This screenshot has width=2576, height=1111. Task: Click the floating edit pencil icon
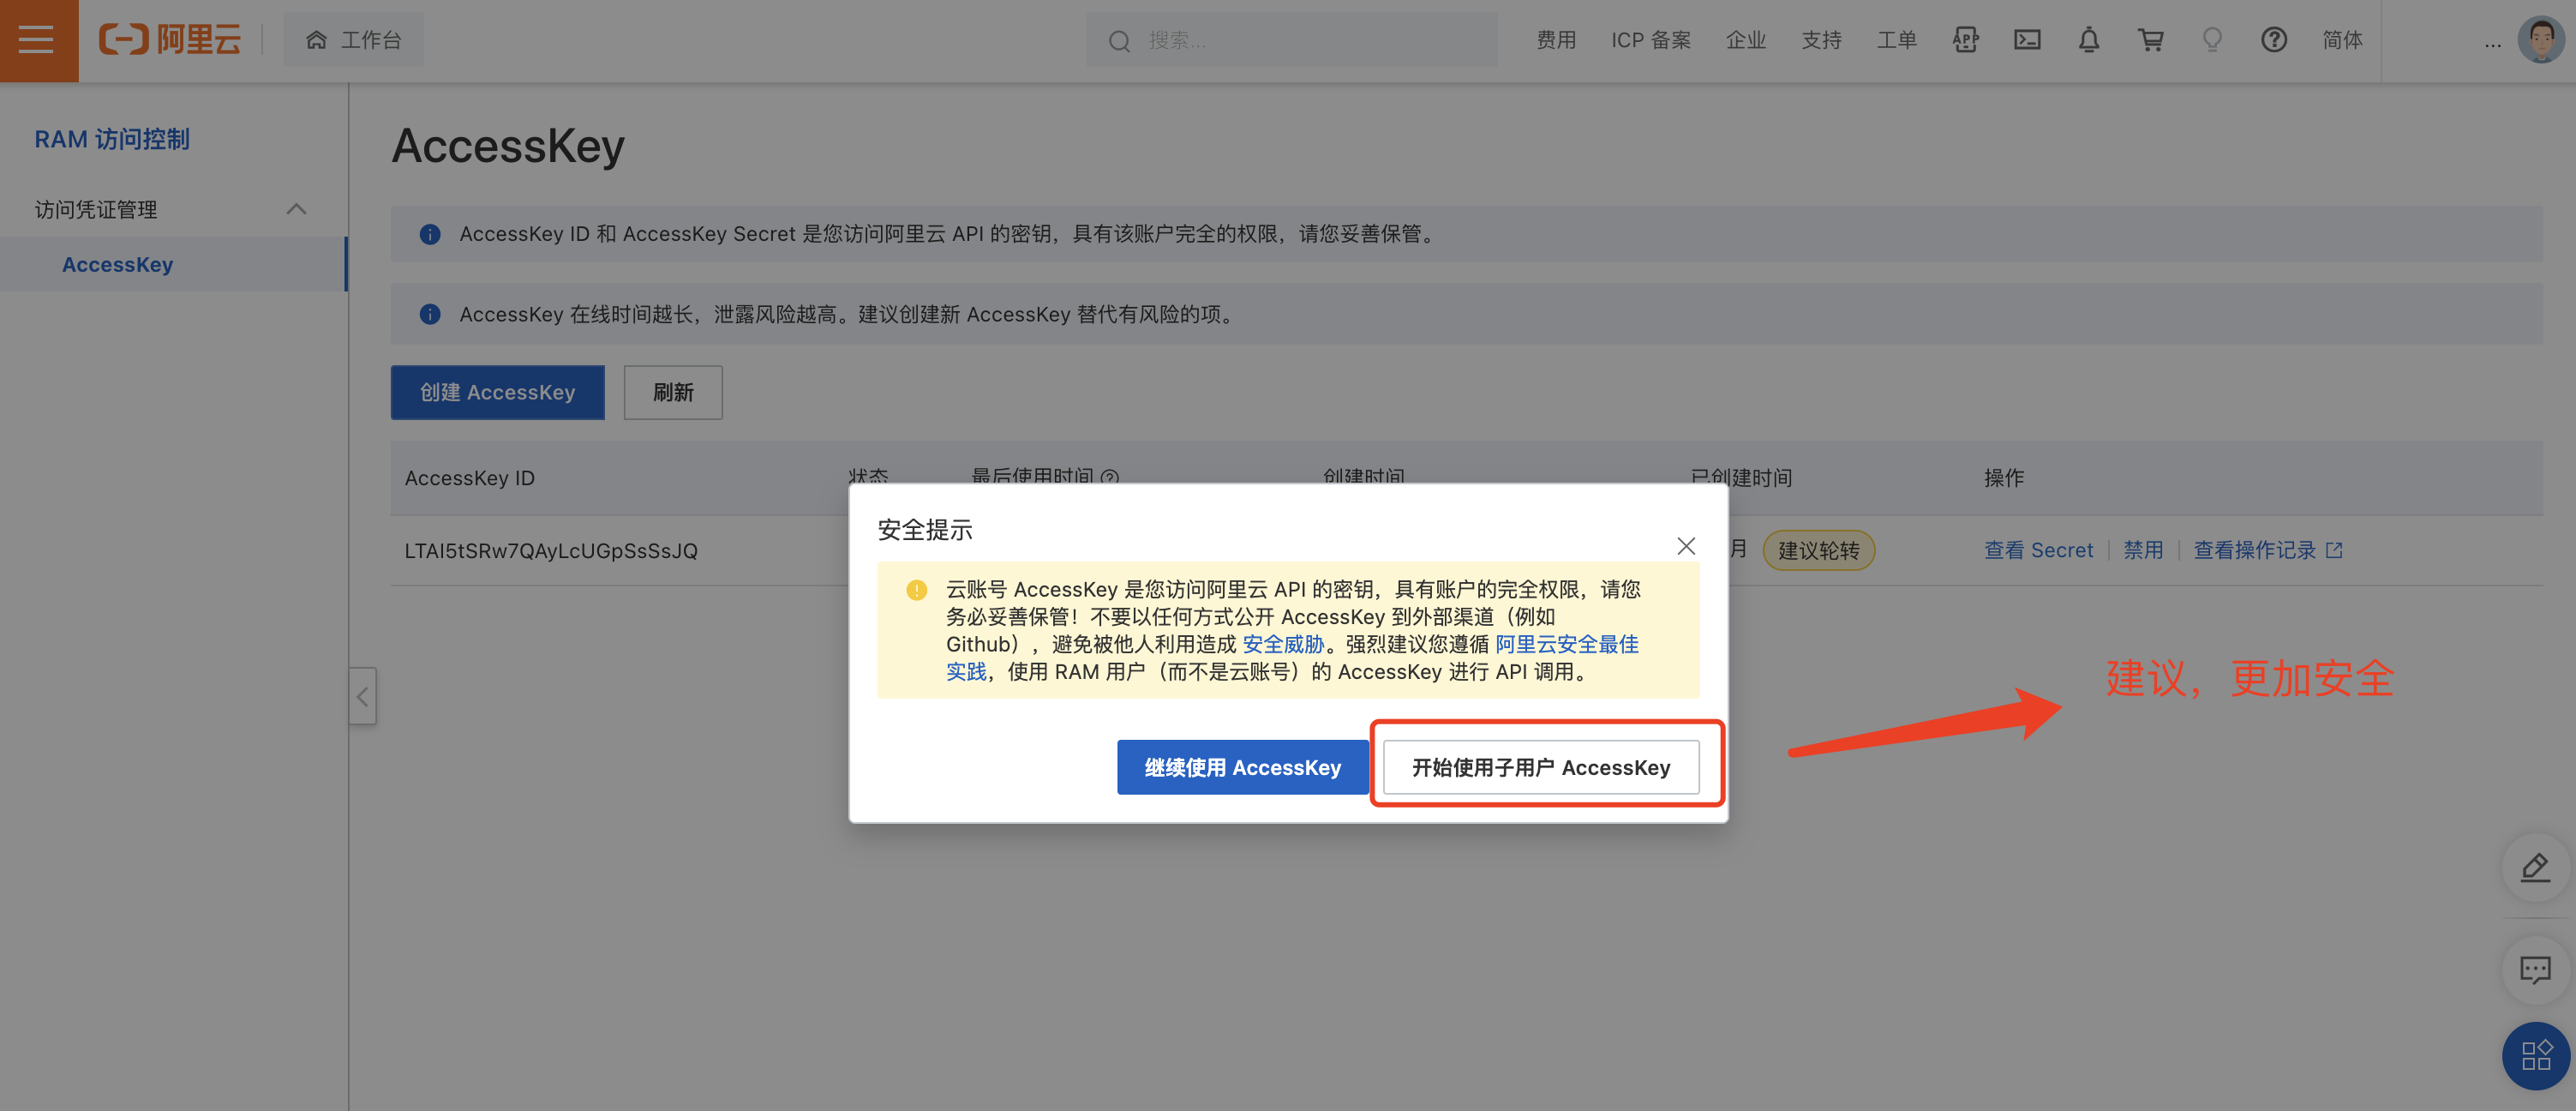(2534, 867)
